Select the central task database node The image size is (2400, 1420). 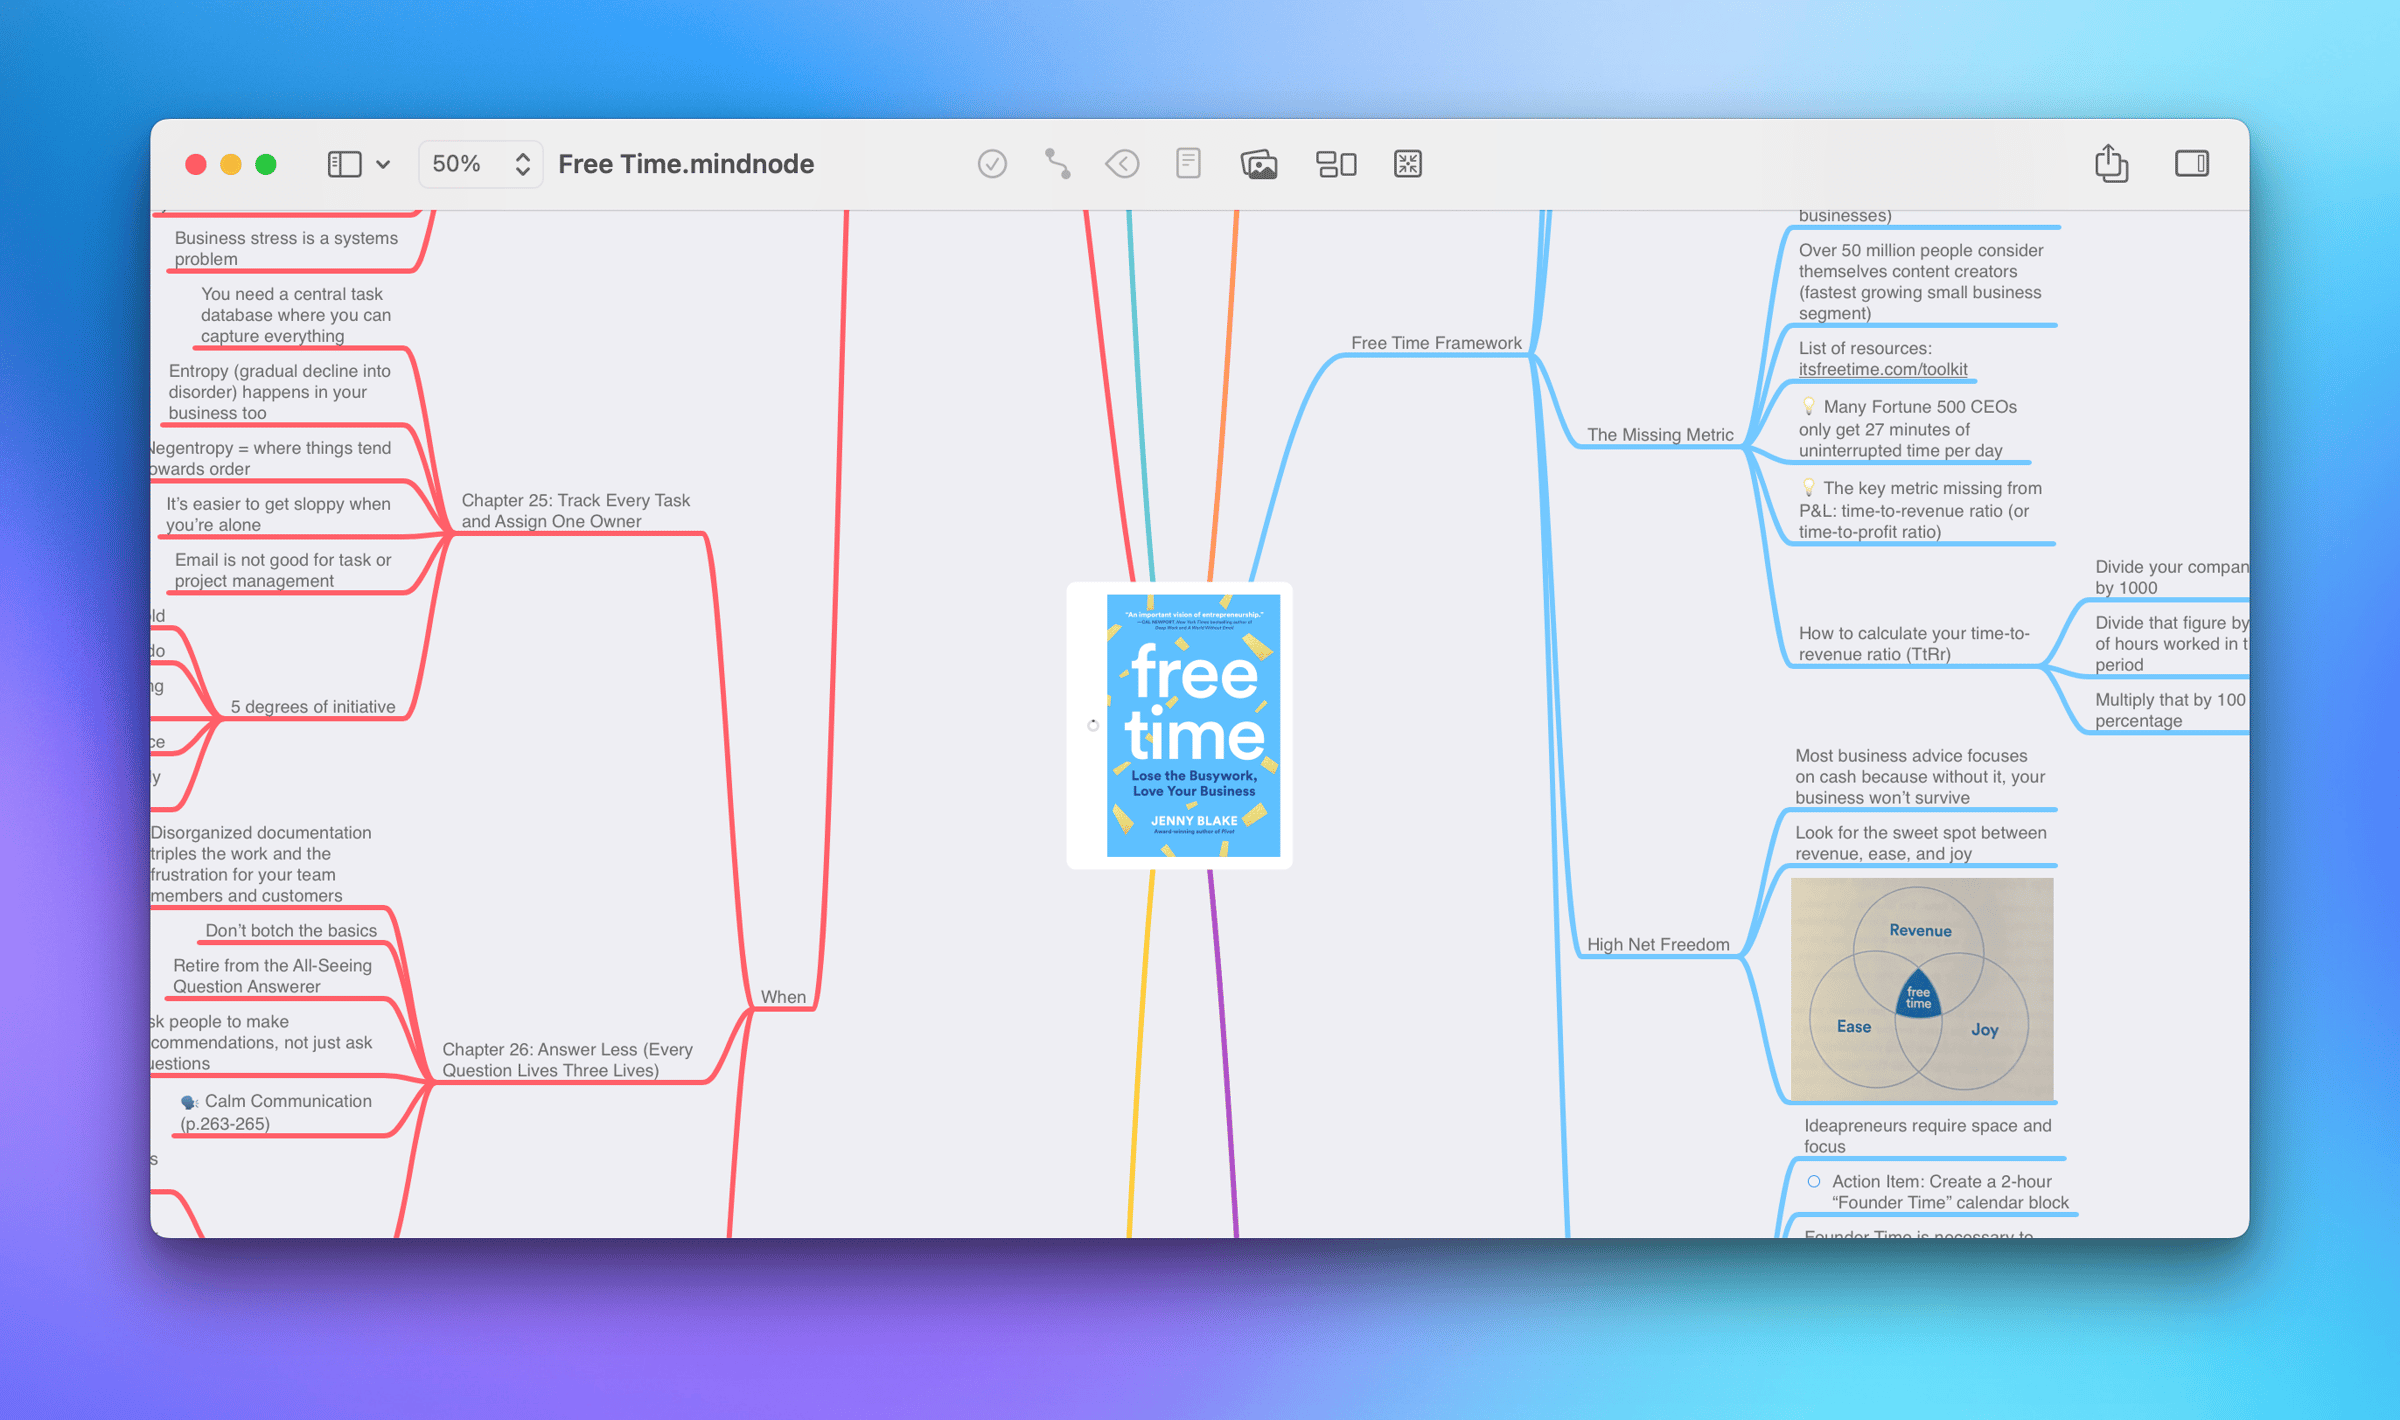(x=296, y=315)
